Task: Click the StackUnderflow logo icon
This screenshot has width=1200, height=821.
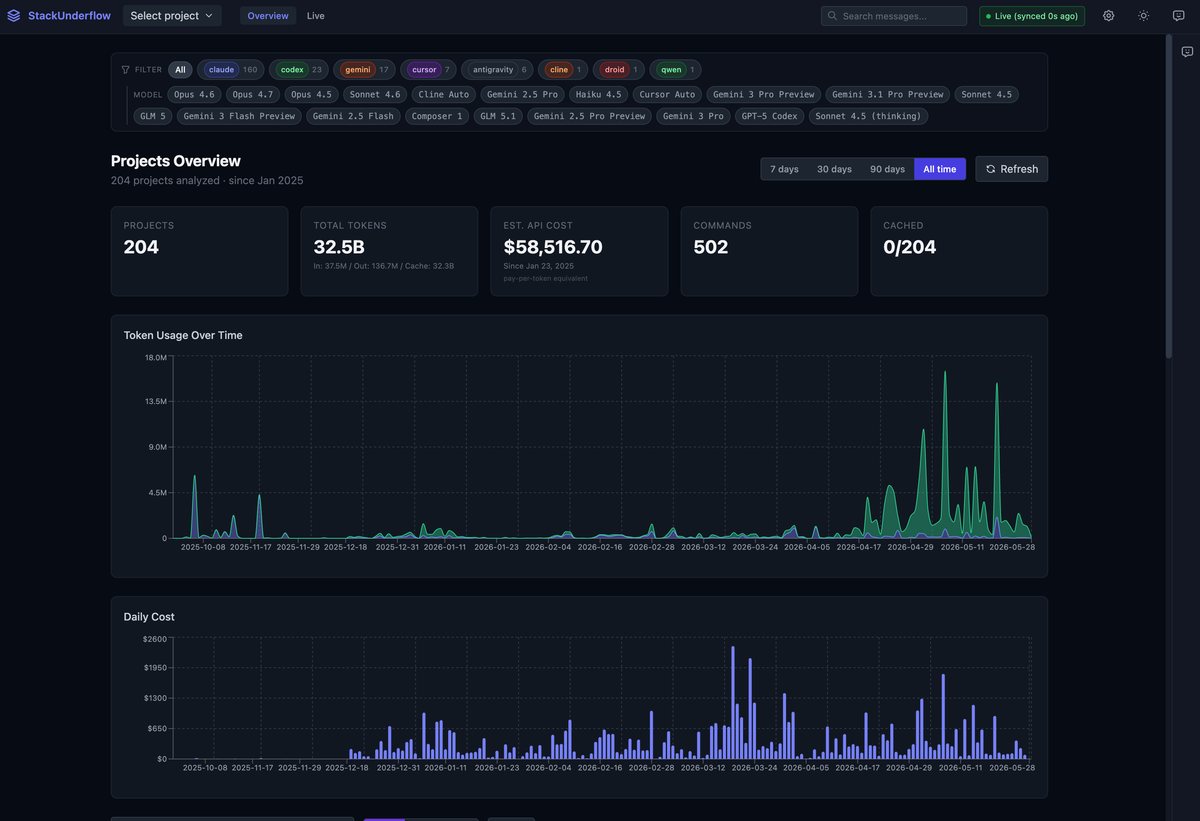Action: (x=14, y=15)
